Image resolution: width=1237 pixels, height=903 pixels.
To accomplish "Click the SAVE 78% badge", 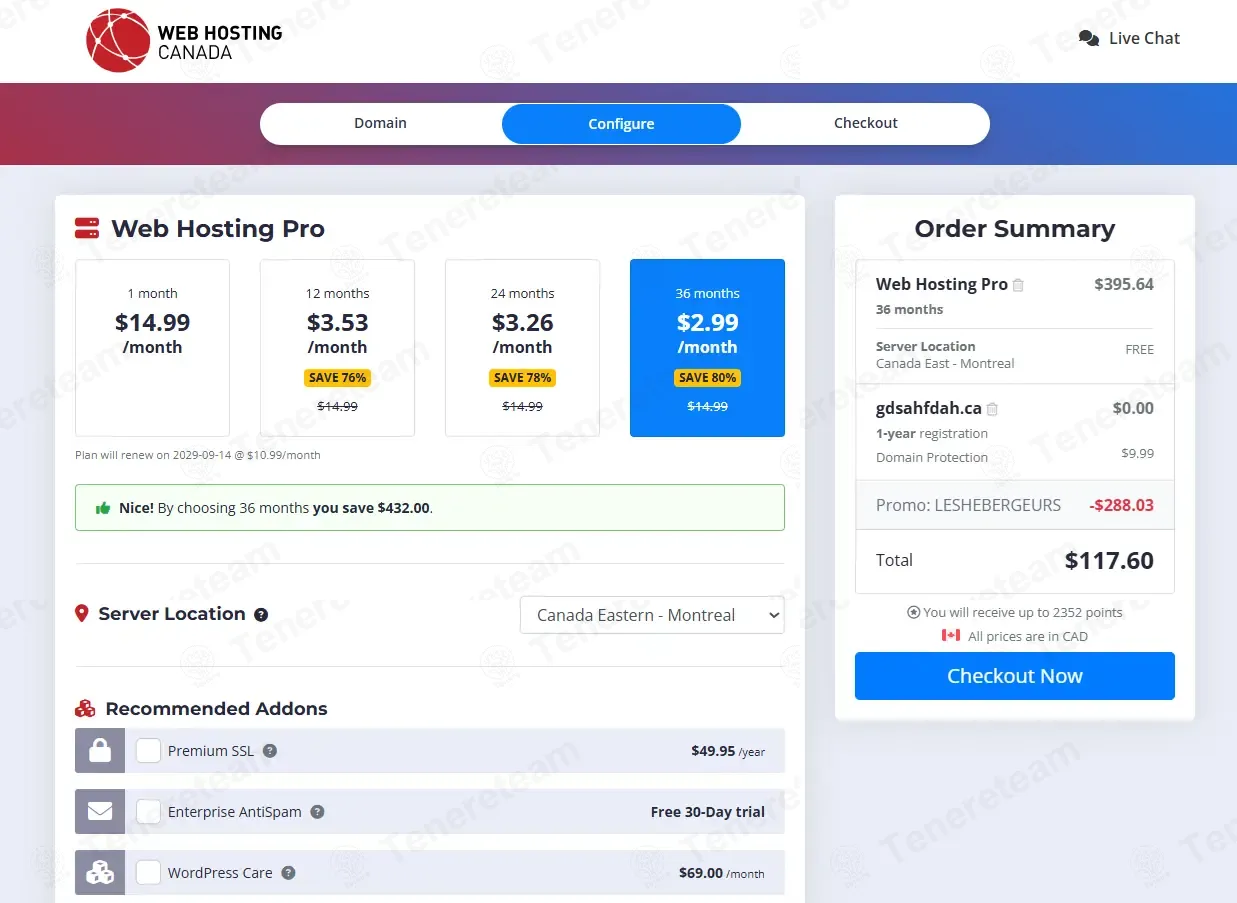I will point(522,378).
